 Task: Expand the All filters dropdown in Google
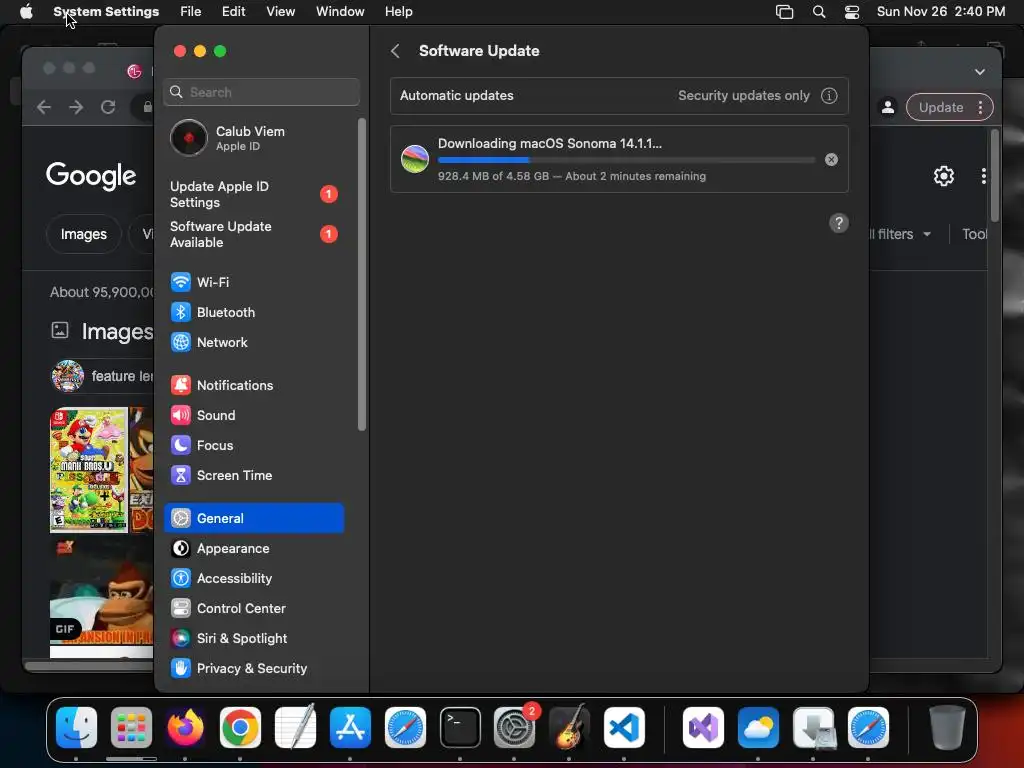point(900,234)
